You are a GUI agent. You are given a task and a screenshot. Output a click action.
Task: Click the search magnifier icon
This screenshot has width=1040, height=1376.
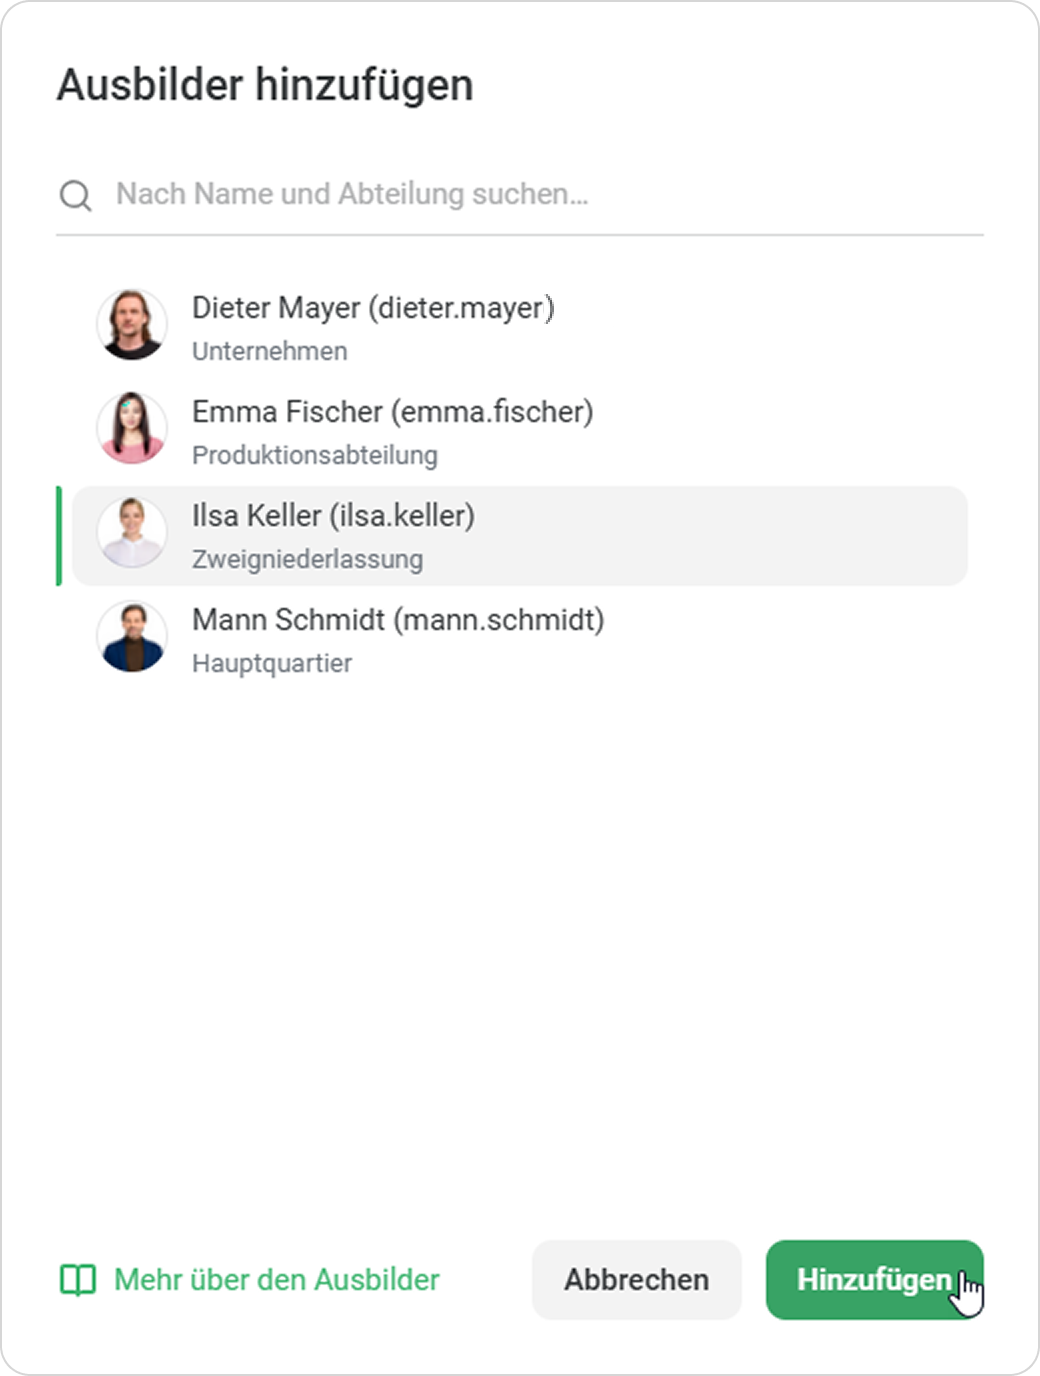pos(76,195)
